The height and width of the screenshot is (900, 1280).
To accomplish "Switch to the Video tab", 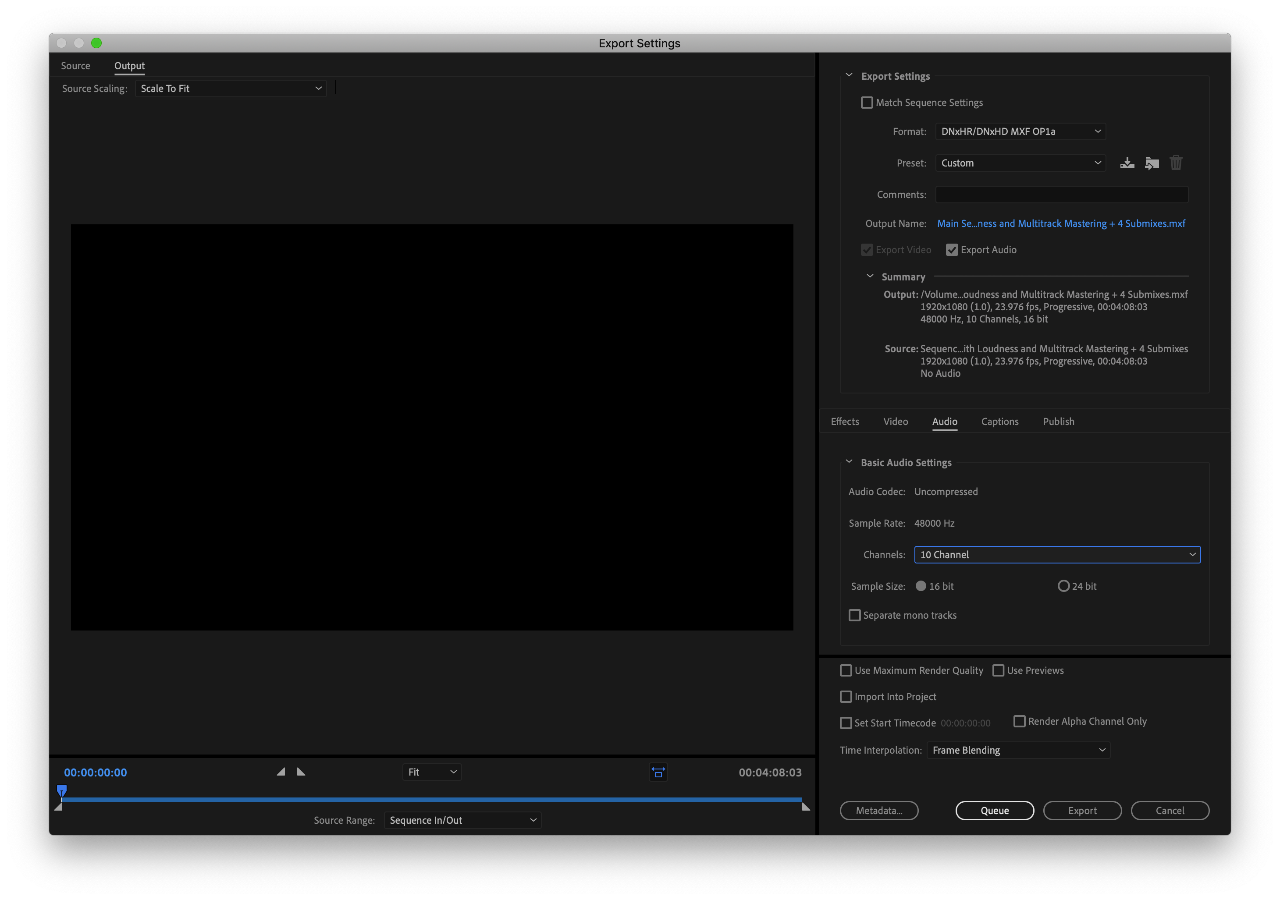I will [896, 422].
